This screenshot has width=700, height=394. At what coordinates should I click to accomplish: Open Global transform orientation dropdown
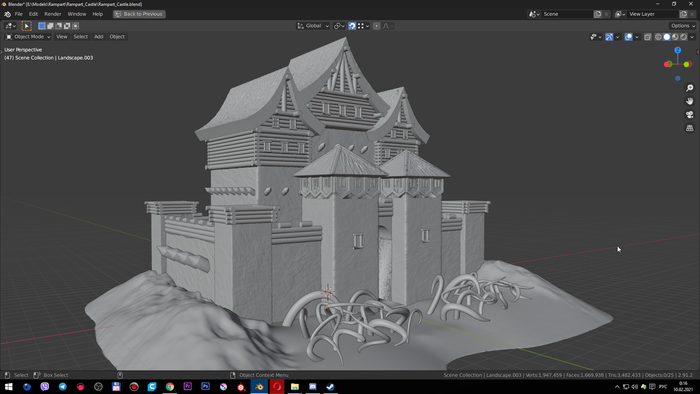pyautogui.click(x=313, y=26)
